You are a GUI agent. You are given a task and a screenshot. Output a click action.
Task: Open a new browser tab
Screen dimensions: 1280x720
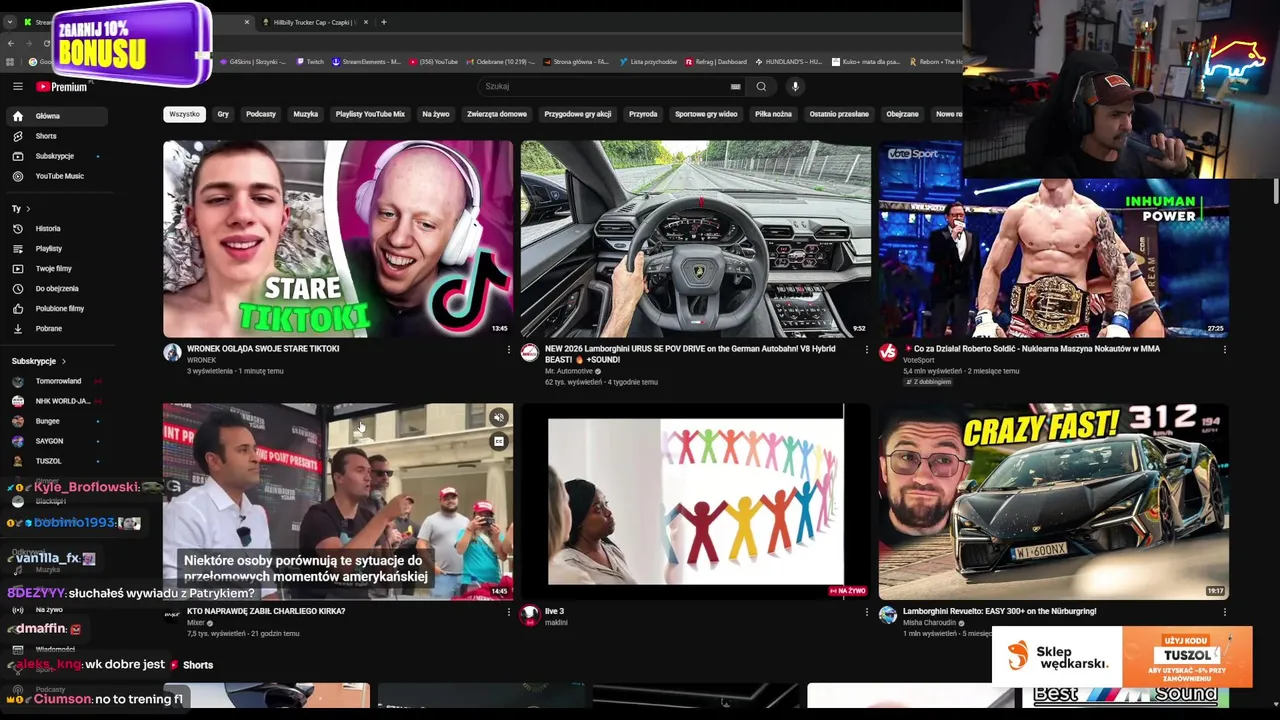pos(383,22)
